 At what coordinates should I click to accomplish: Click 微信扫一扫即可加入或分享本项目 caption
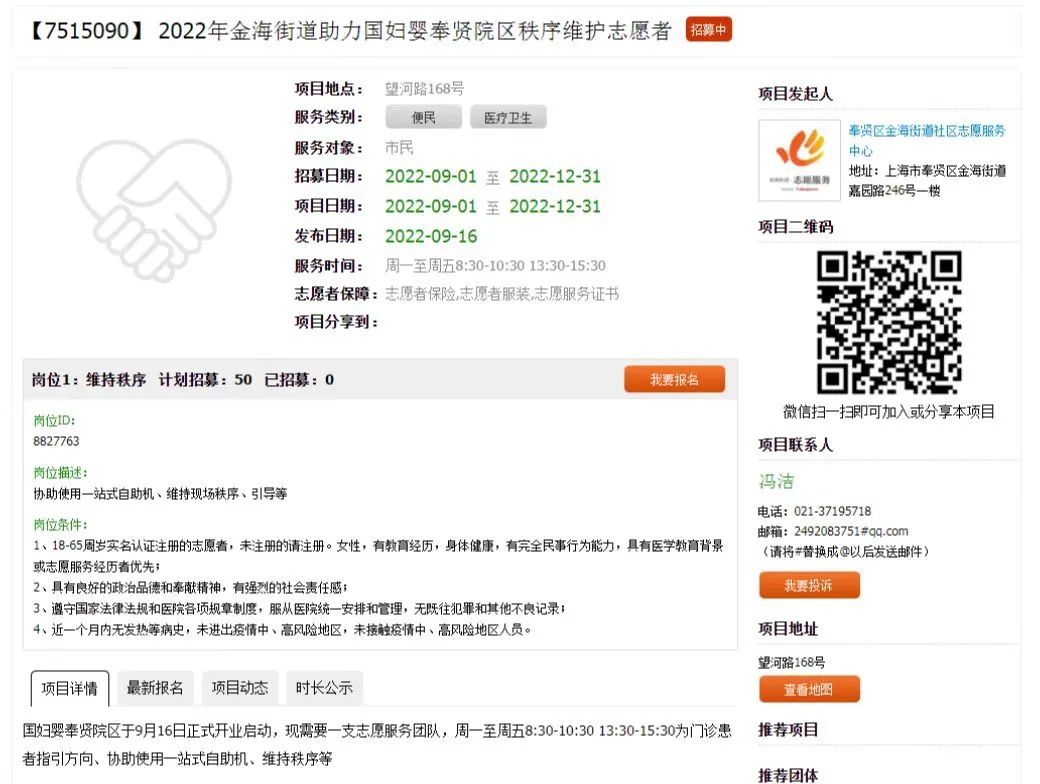click(889, 411)
